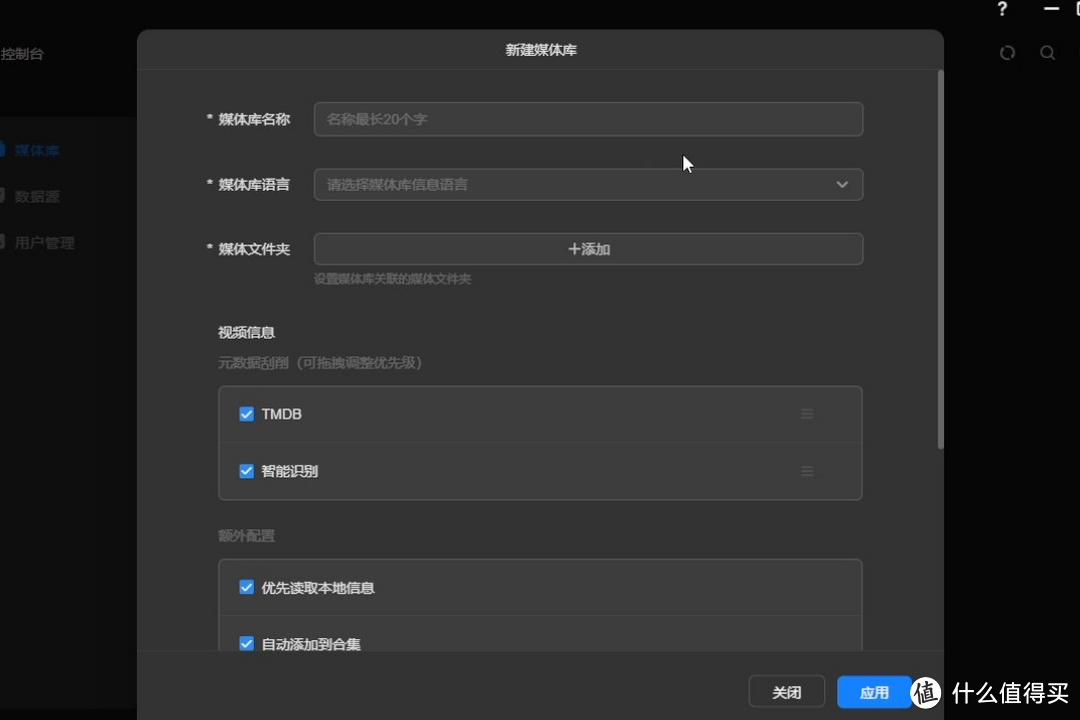The height and width of the screenshot is (720, 1080).
Task: Select the highlighted 媒体库 navigation entry
Action: click(x=36, y=150)
